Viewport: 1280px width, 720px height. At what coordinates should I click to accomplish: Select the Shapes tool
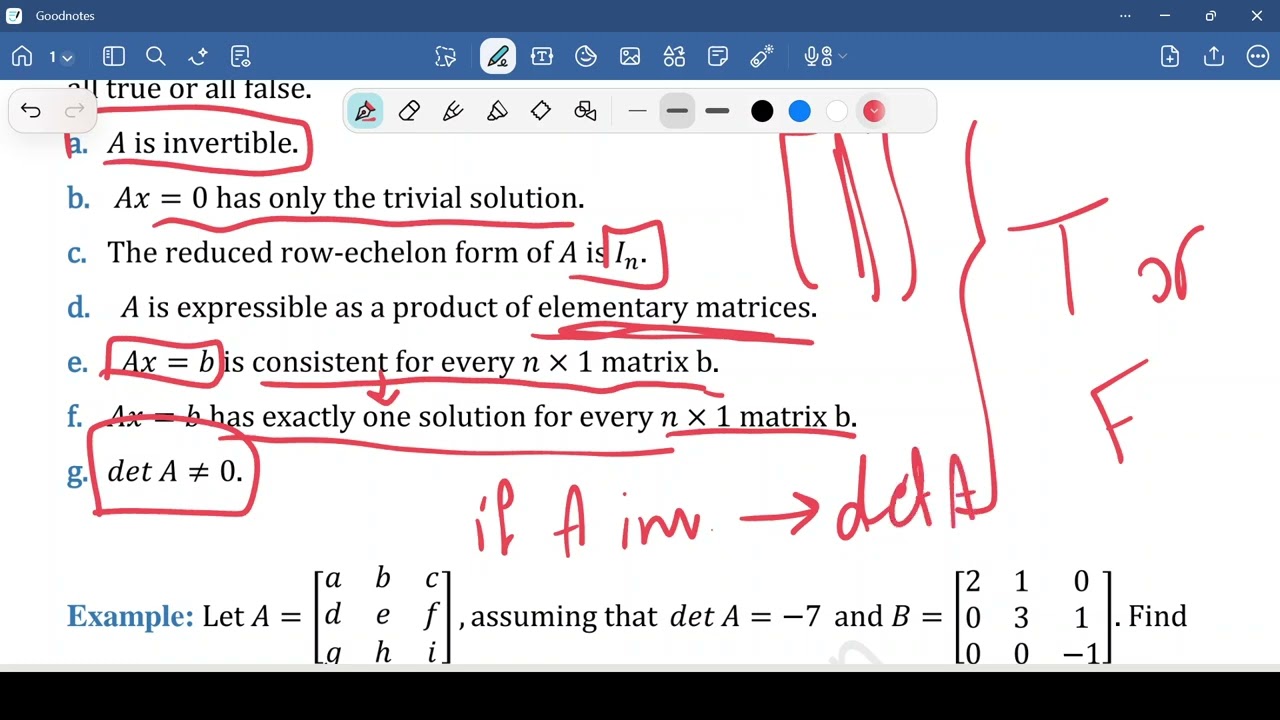tap(674, 57)
